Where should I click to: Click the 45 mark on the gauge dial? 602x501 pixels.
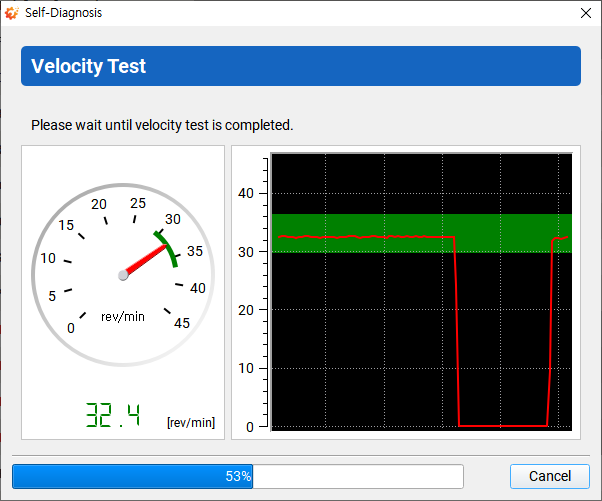182,323
